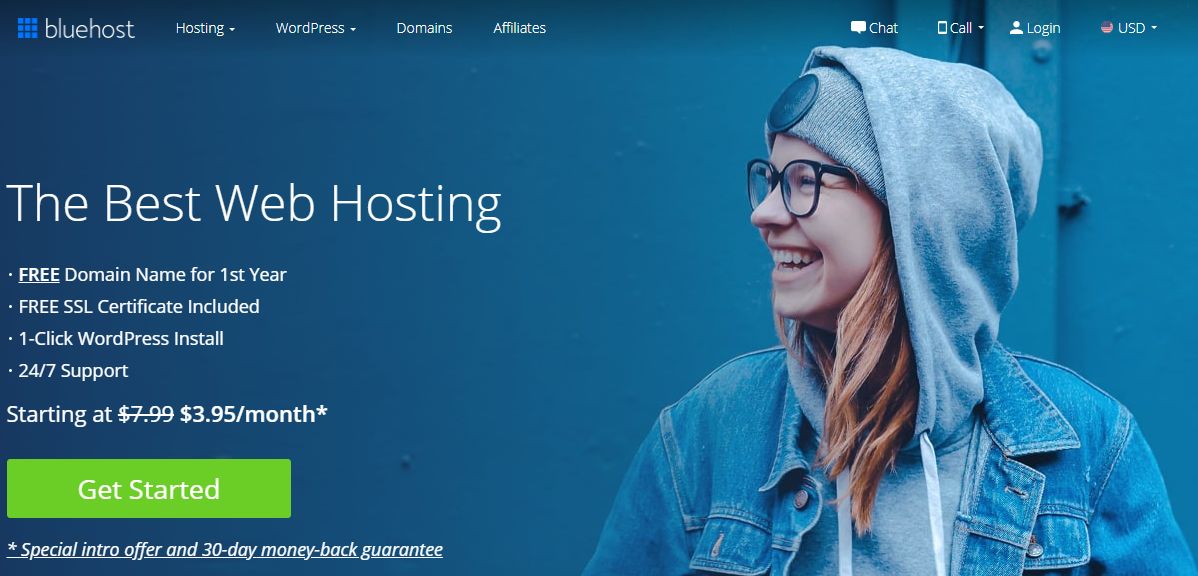Click "The Best Web Hosting" headline
This screenshot has width=1198, height=576.
pyautogui.click(x=254, y=204)
